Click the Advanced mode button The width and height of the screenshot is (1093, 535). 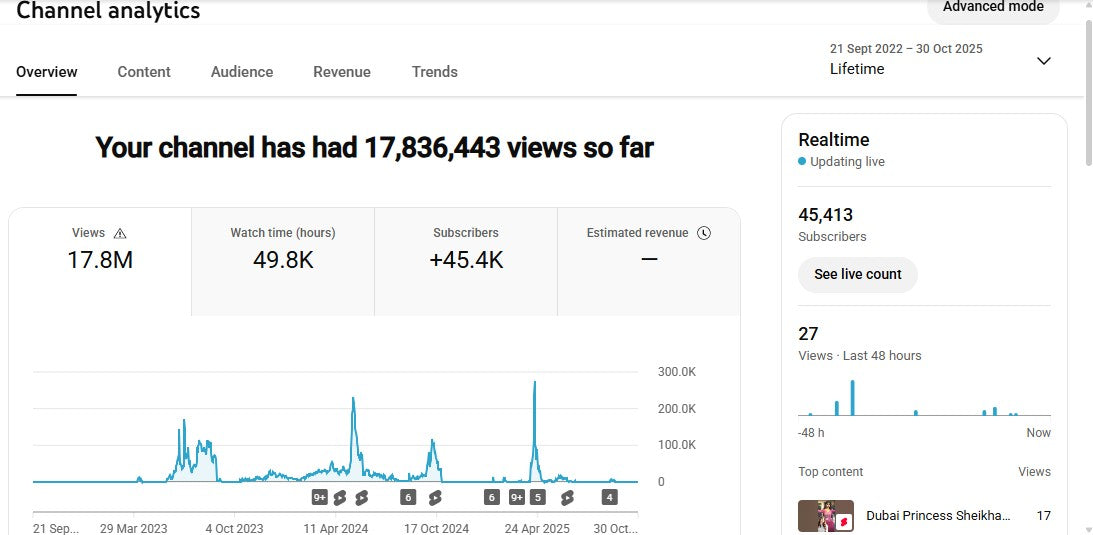(x=992, y=8)
